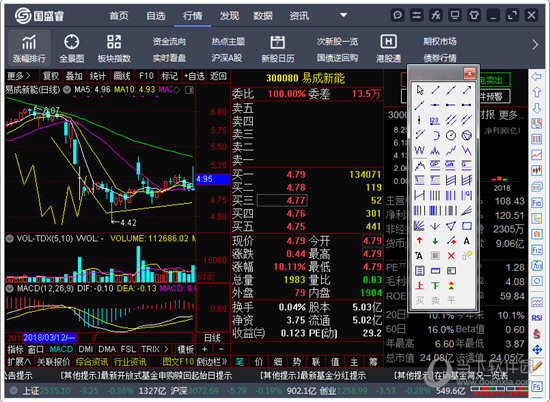The height and width of the screenshot is (402, 550).
Task: Zoom in chart with + button
Action: point(204,349)
